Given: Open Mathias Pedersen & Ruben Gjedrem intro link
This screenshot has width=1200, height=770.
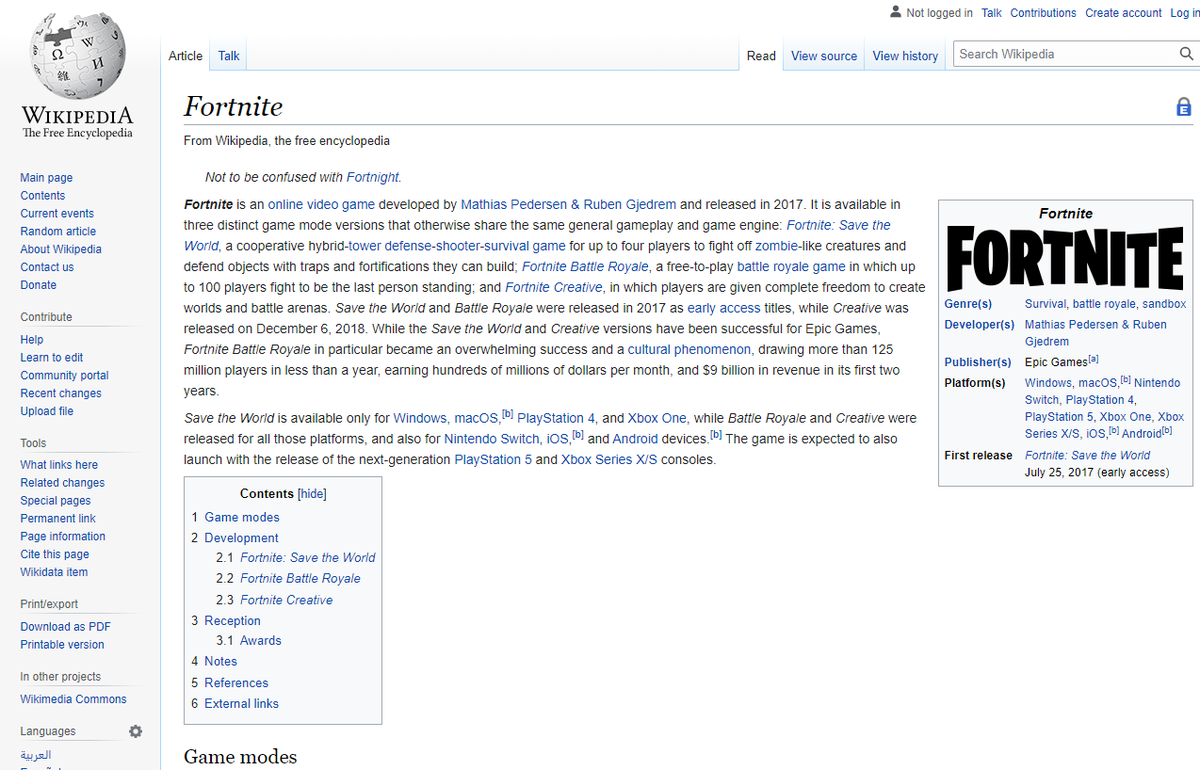Looking at the screenshot, I should point(568,204).
